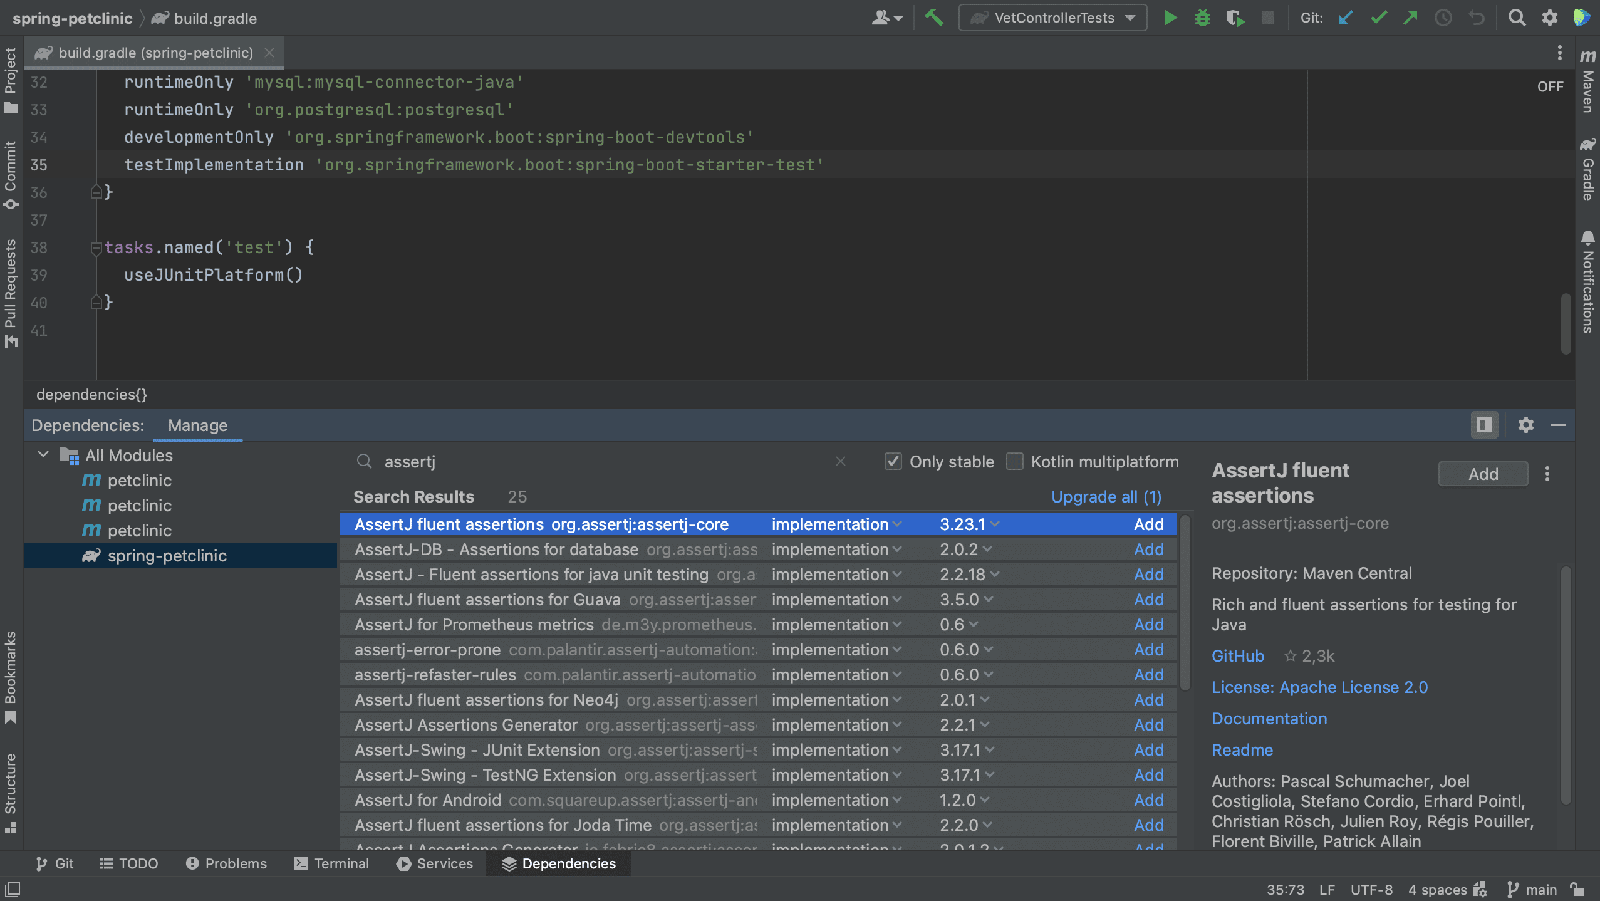Open IDE settings gear in top toolbar

[x=1549, y=17]
